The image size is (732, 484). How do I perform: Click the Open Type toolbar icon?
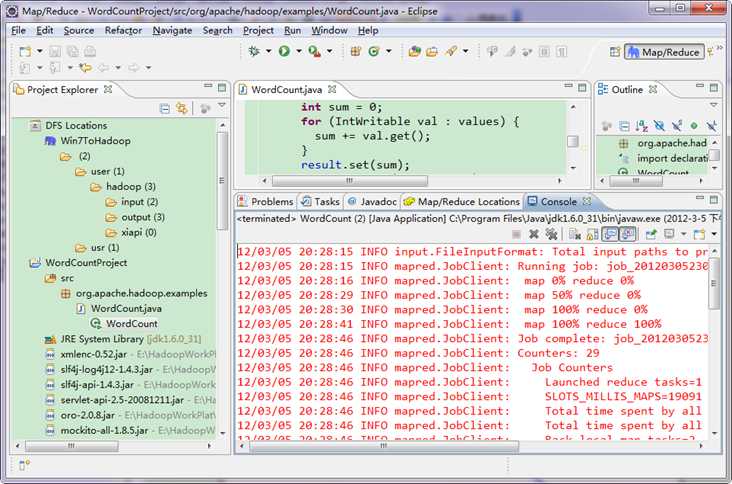point(414,51)
